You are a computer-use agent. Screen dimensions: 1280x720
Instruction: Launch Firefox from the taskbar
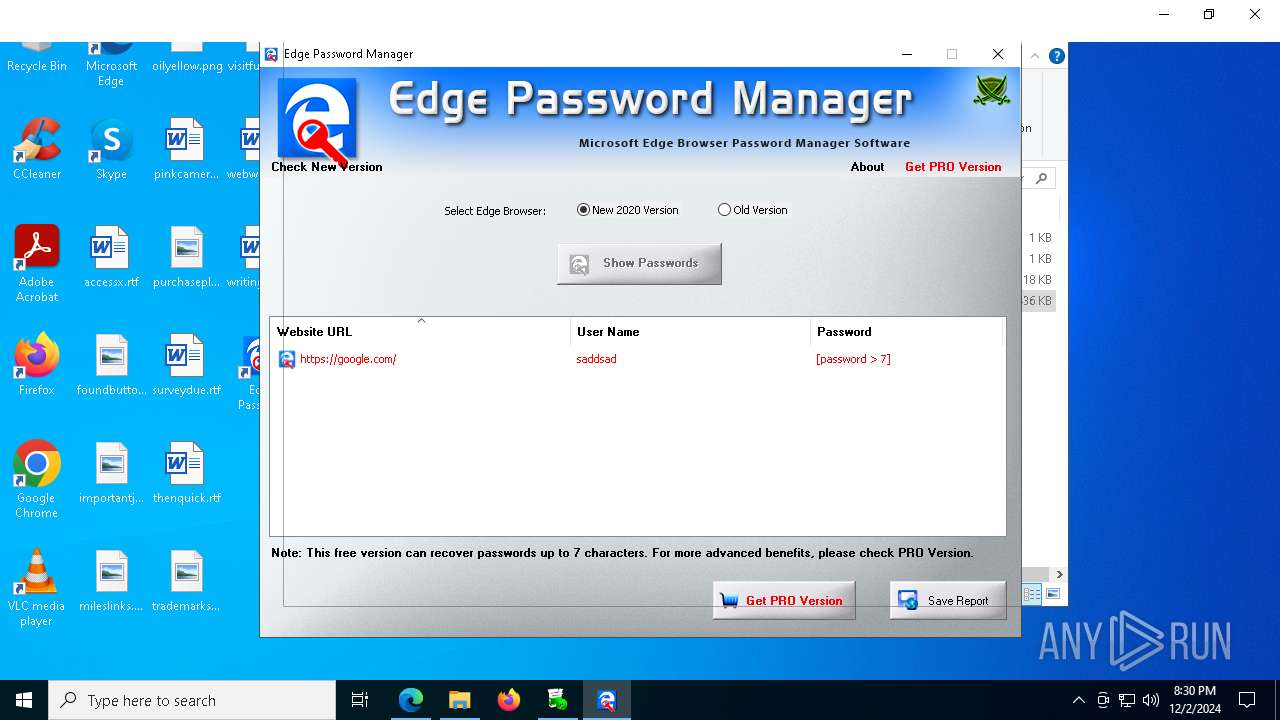pyautogui.click(x=509, y=700)
